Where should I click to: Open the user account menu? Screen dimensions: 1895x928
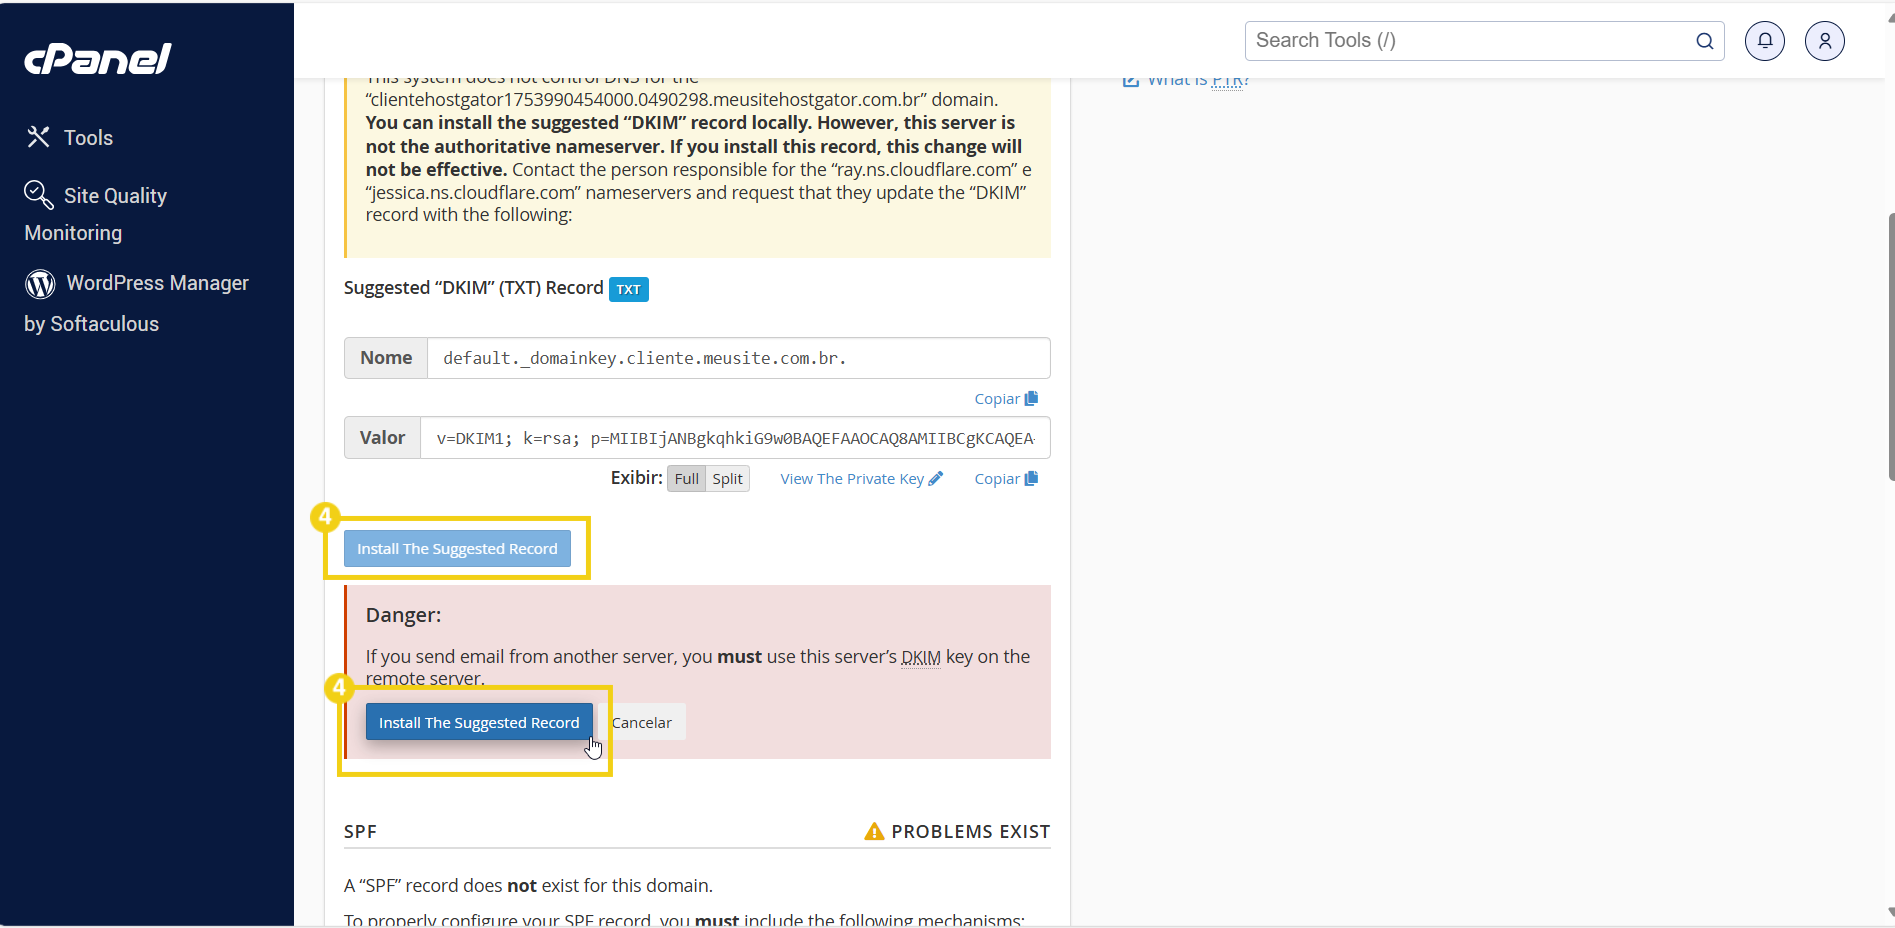1825,41
